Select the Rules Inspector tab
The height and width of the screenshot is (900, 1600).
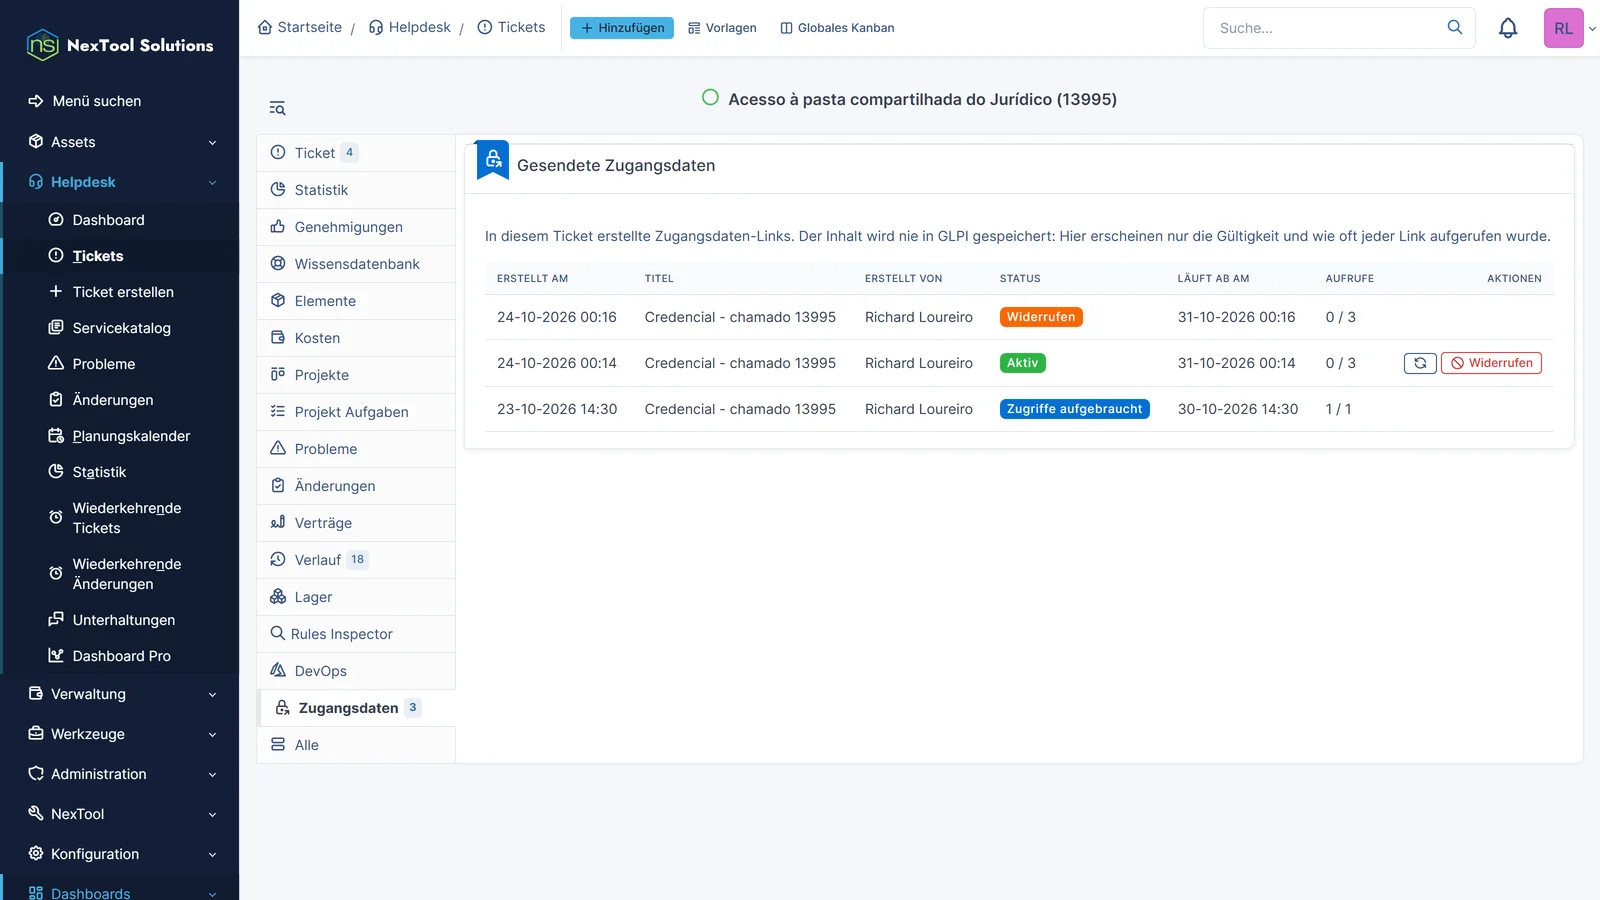356,634
